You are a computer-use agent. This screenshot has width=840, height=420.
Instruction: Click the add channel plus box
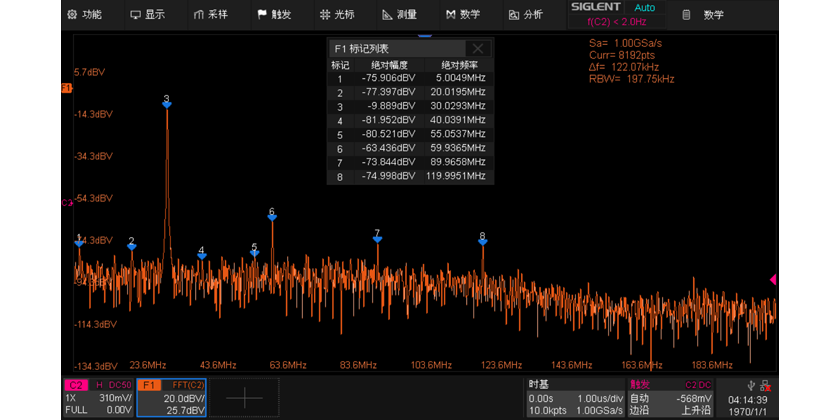click(x=246, y=397)
